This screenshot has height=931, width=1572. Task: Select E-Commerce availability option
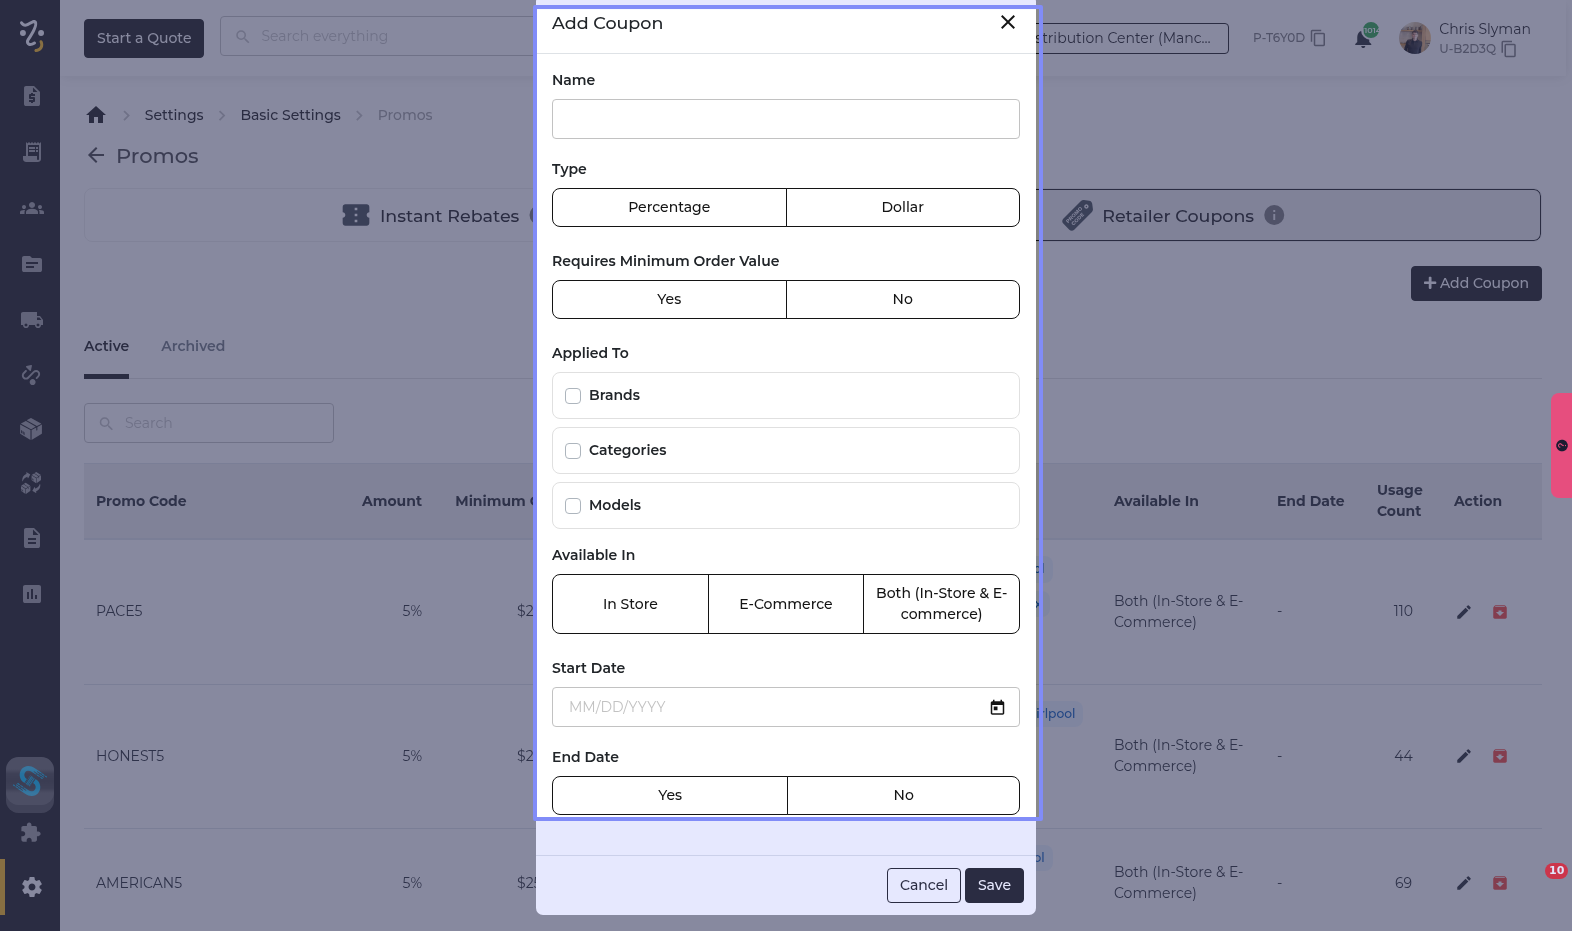(785, 604)
